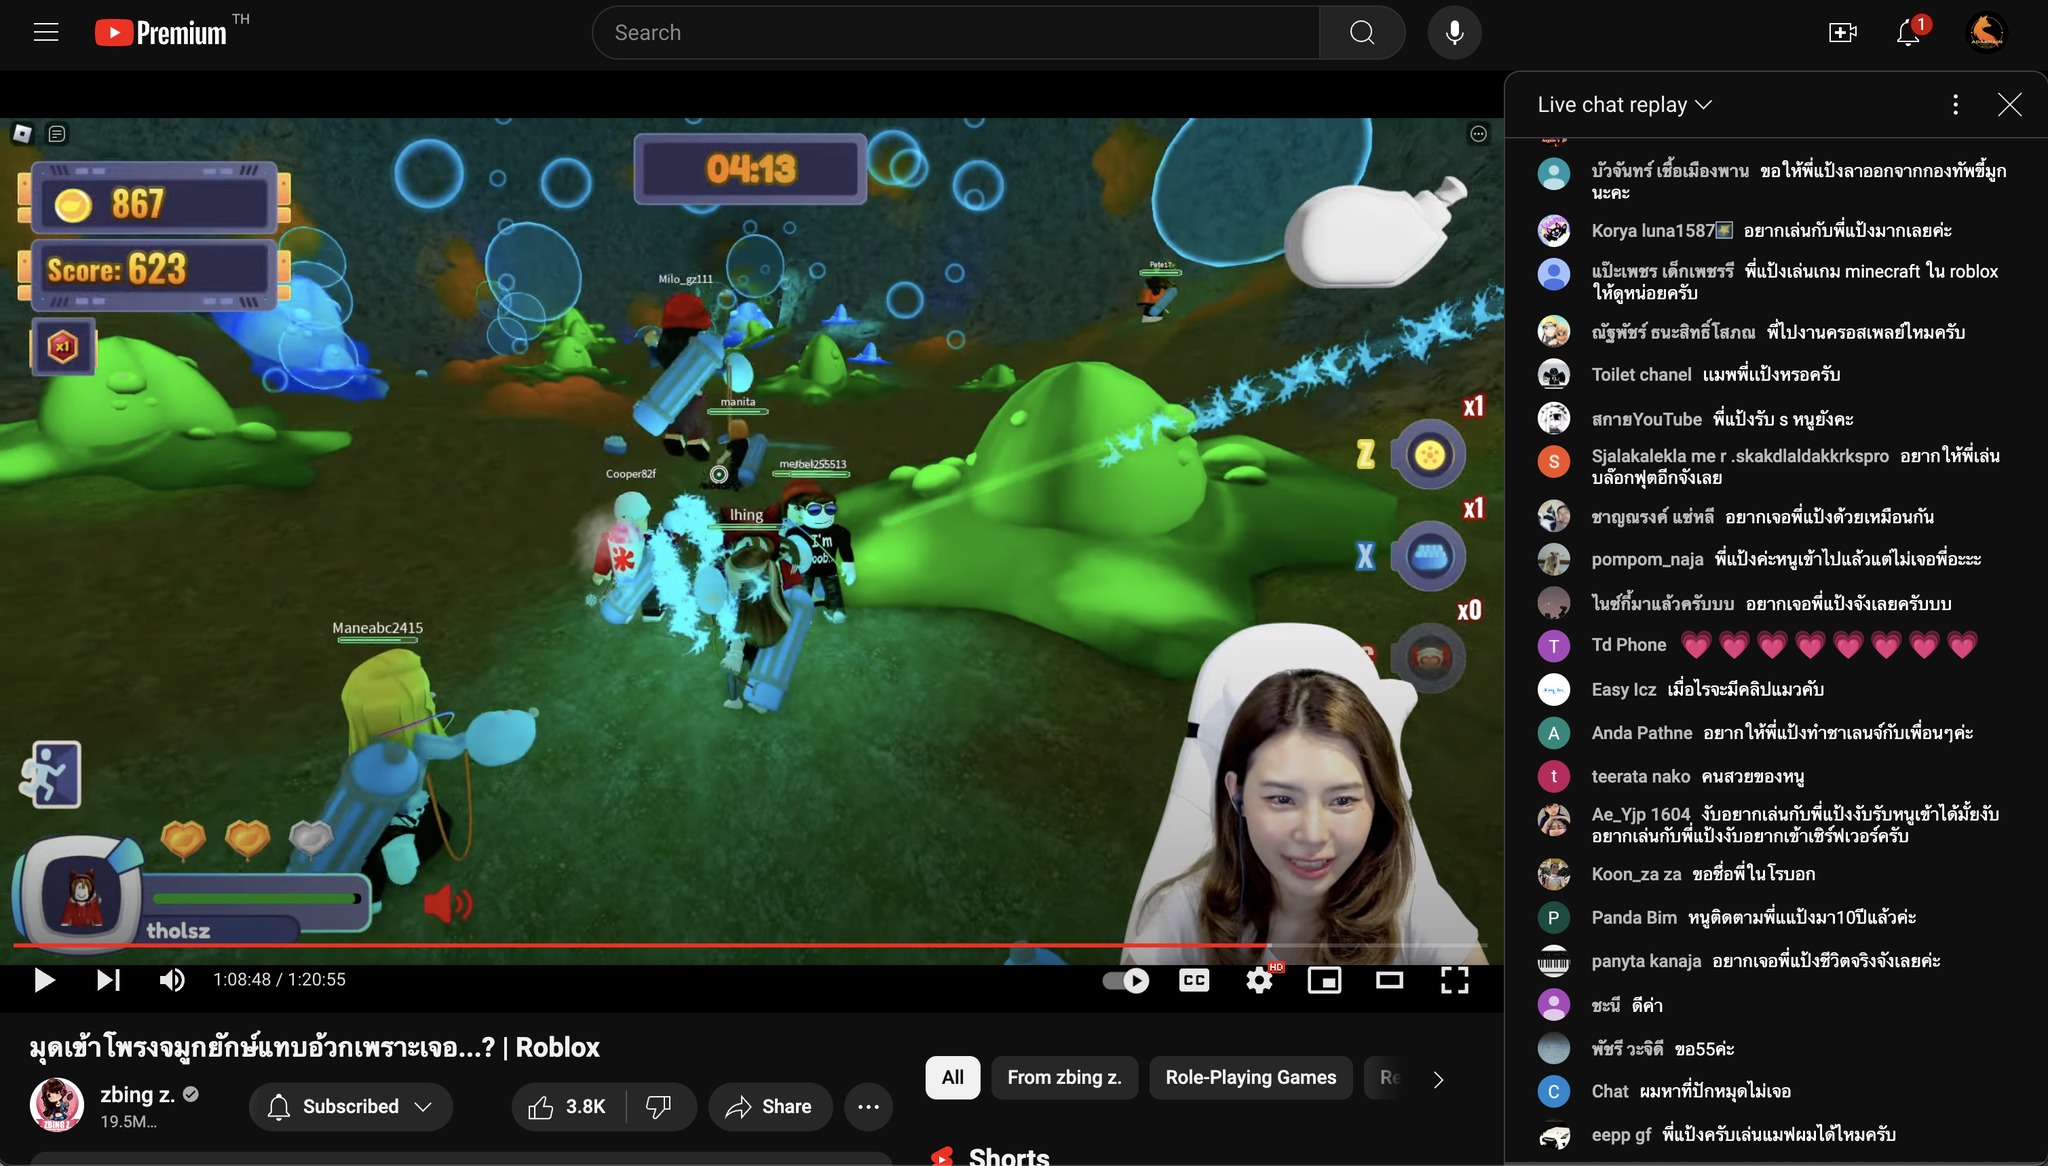Skip to the next video
The height and width of the screenshot is (1166, 2048).
coord(108,980)
